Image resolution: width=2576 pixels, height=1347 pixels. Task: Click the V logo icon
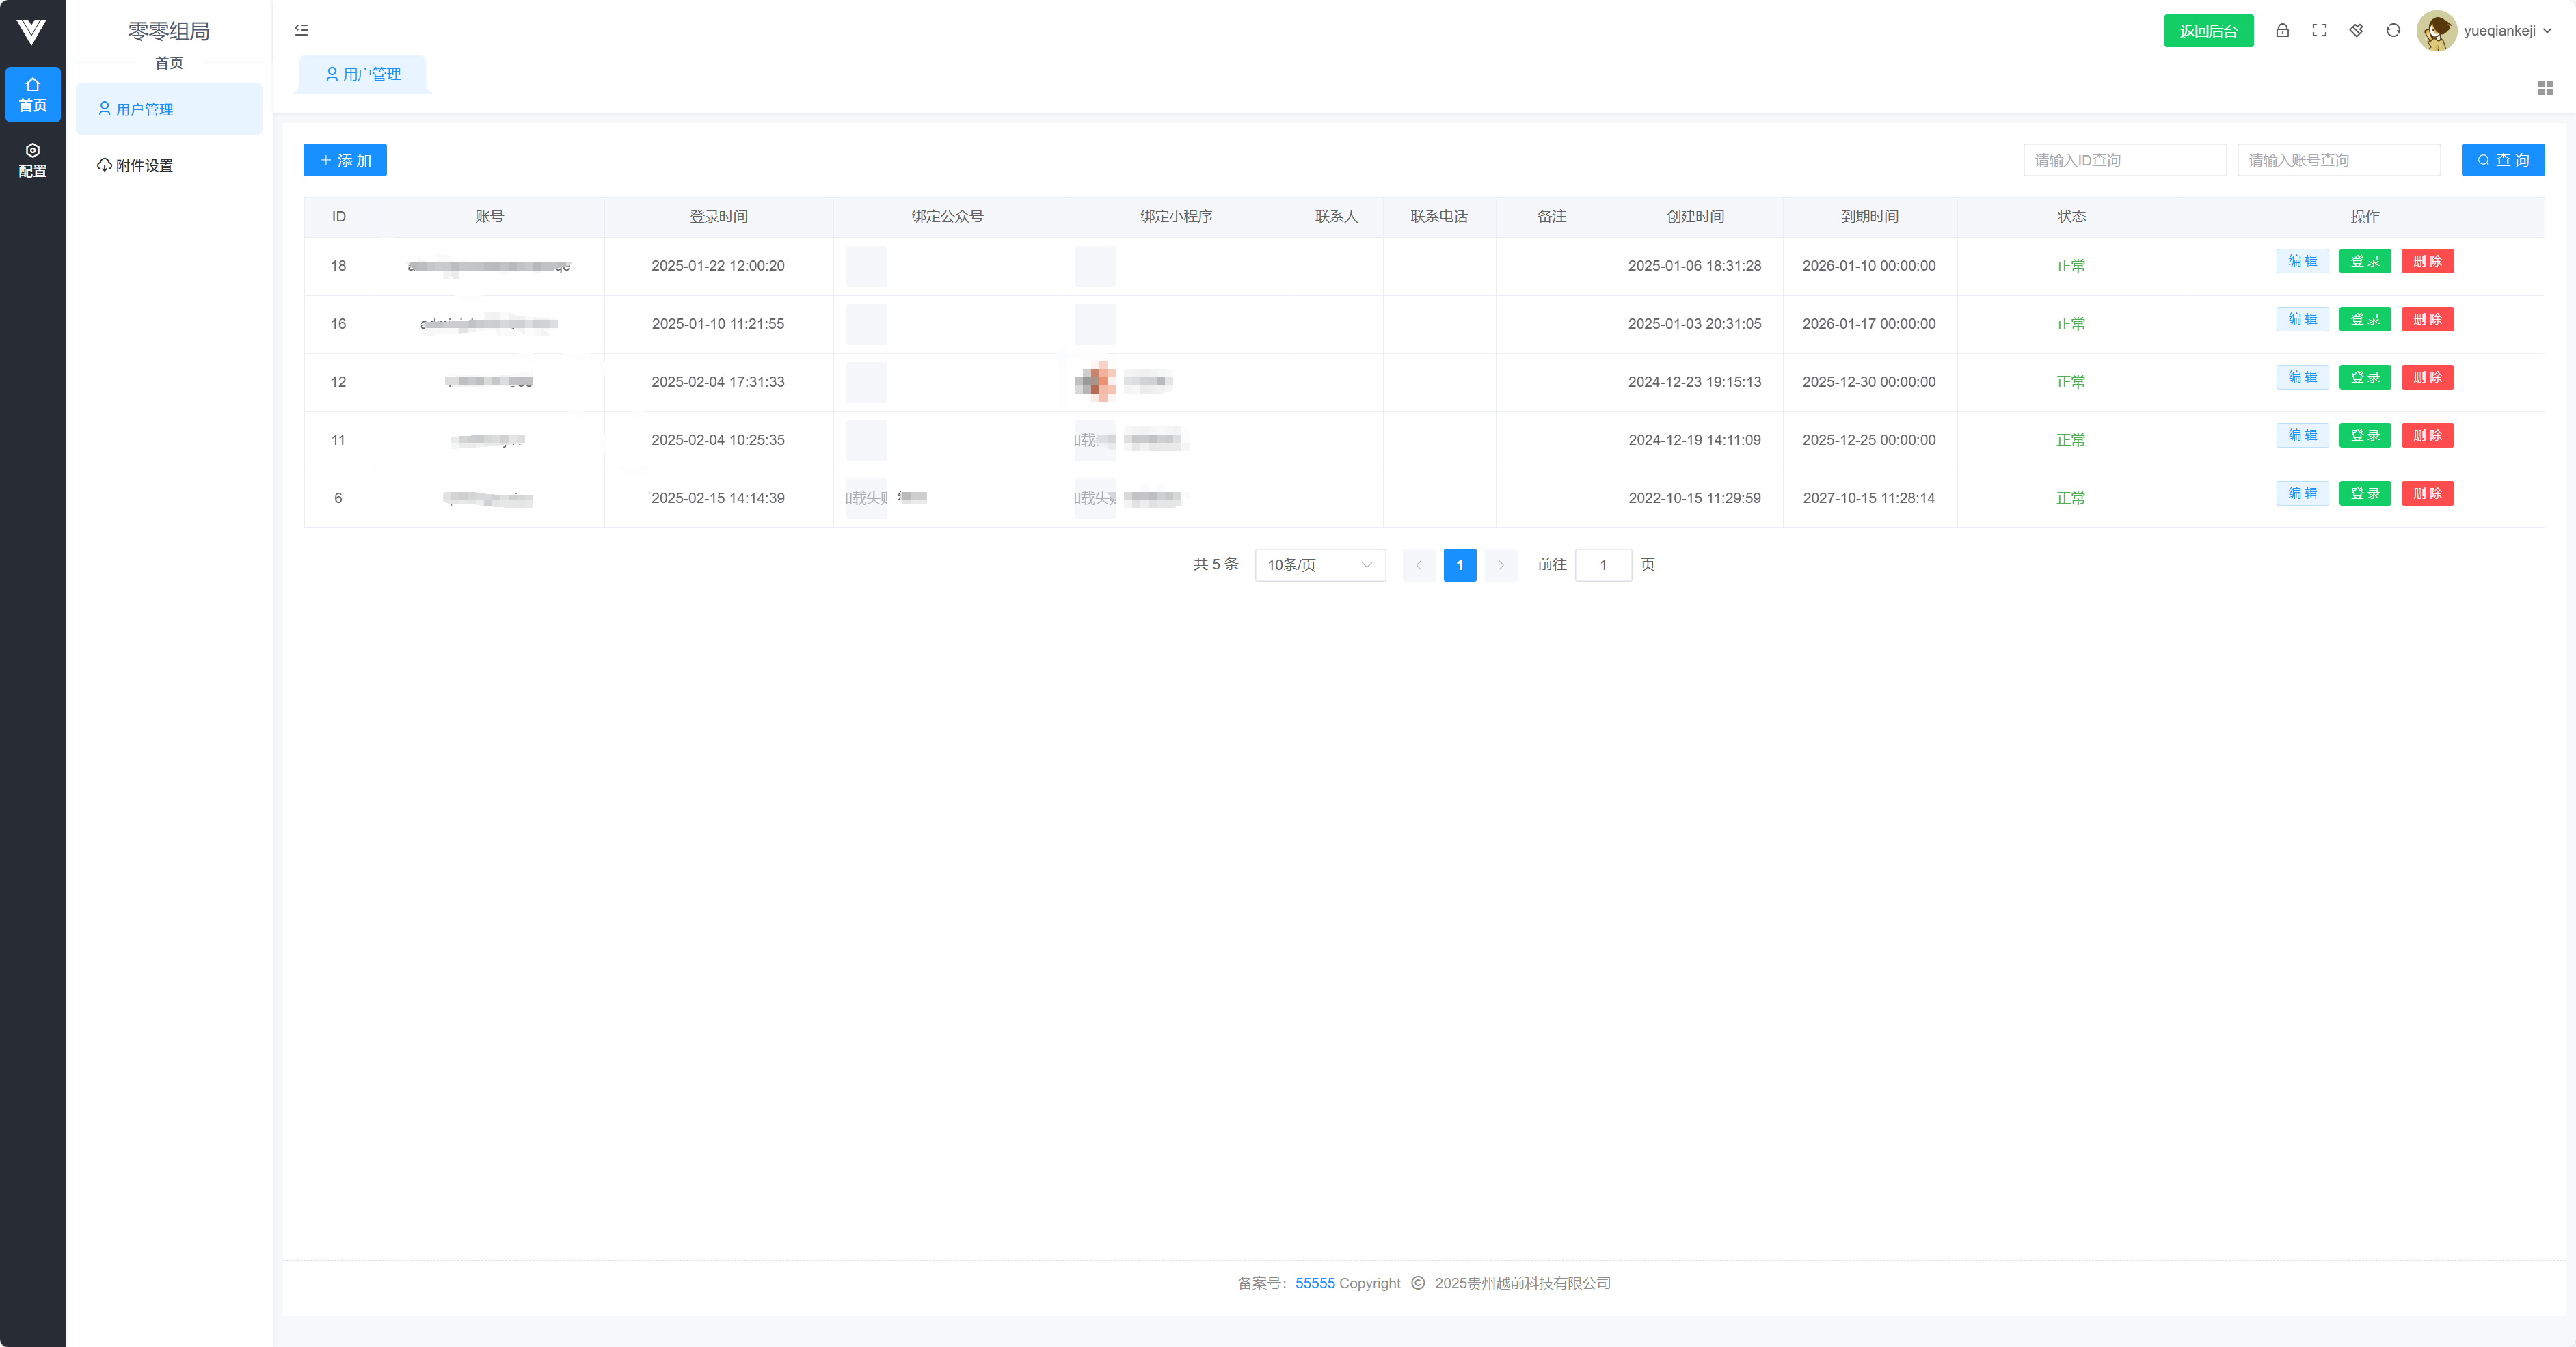(x=32, y=32)
